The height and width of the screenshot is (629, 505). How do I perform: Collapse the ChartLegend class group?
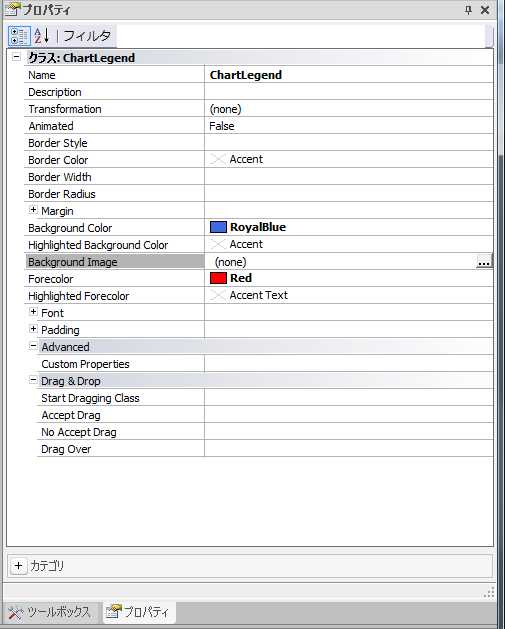coord(16,57)
